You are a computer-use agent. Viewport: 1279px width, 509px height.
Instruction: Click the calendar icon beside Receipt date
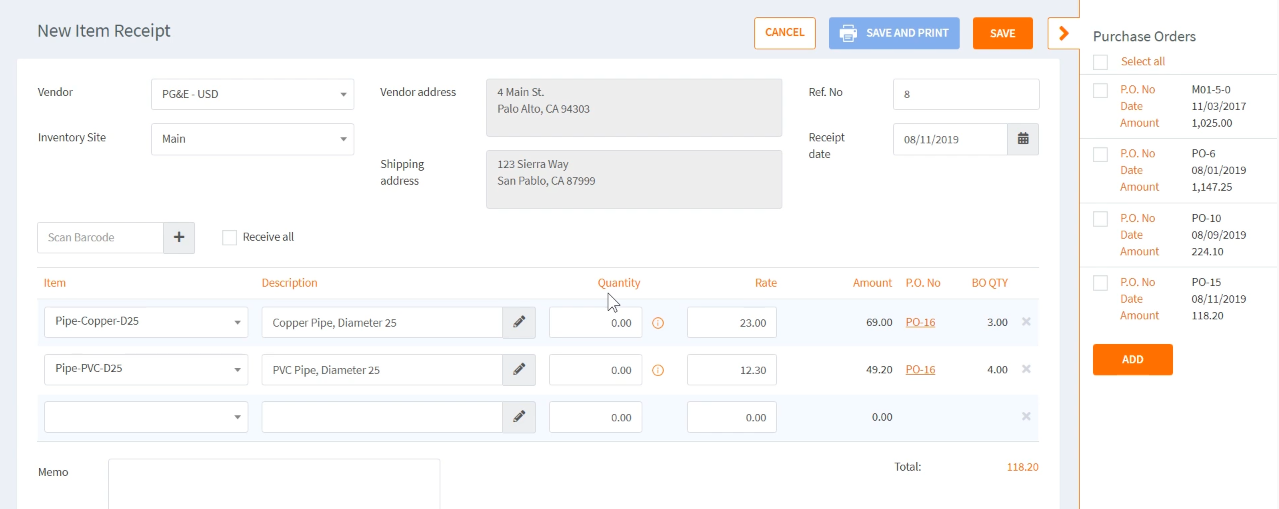click(1023, 139)
